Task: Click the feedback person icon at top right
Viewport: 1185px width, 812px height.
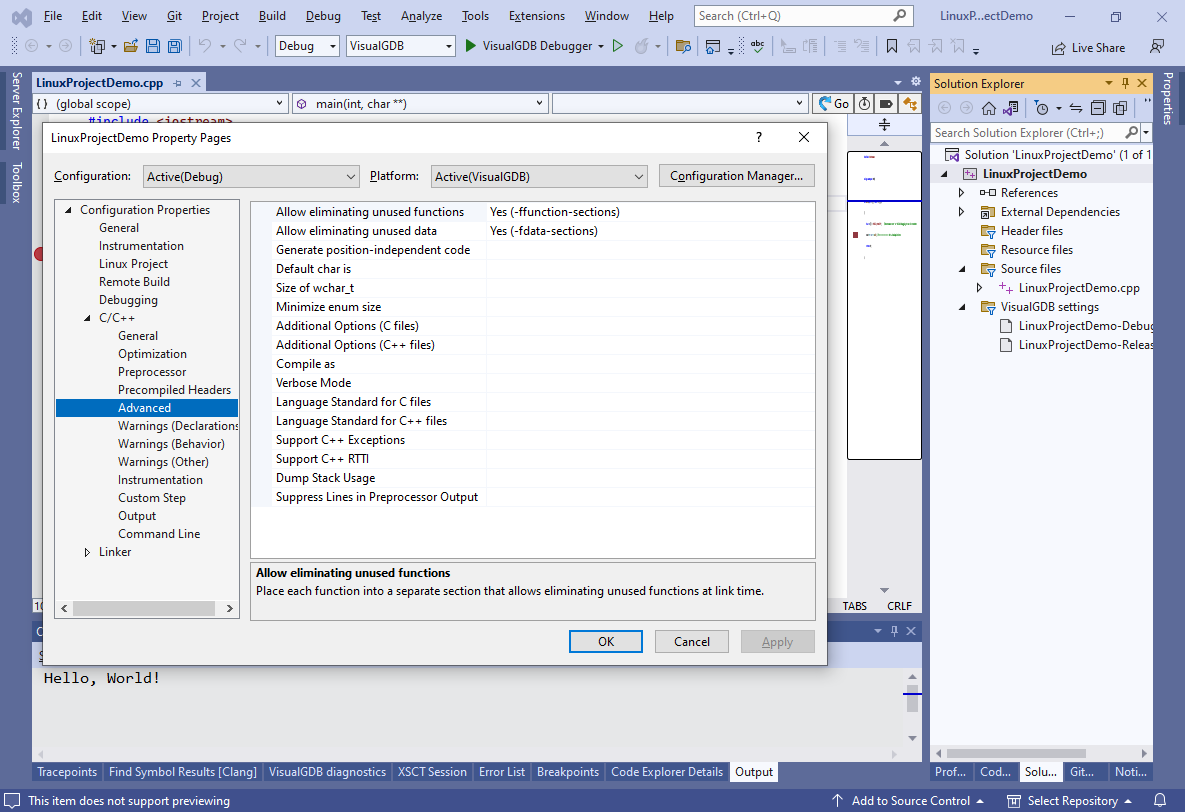Action: 1157,47
